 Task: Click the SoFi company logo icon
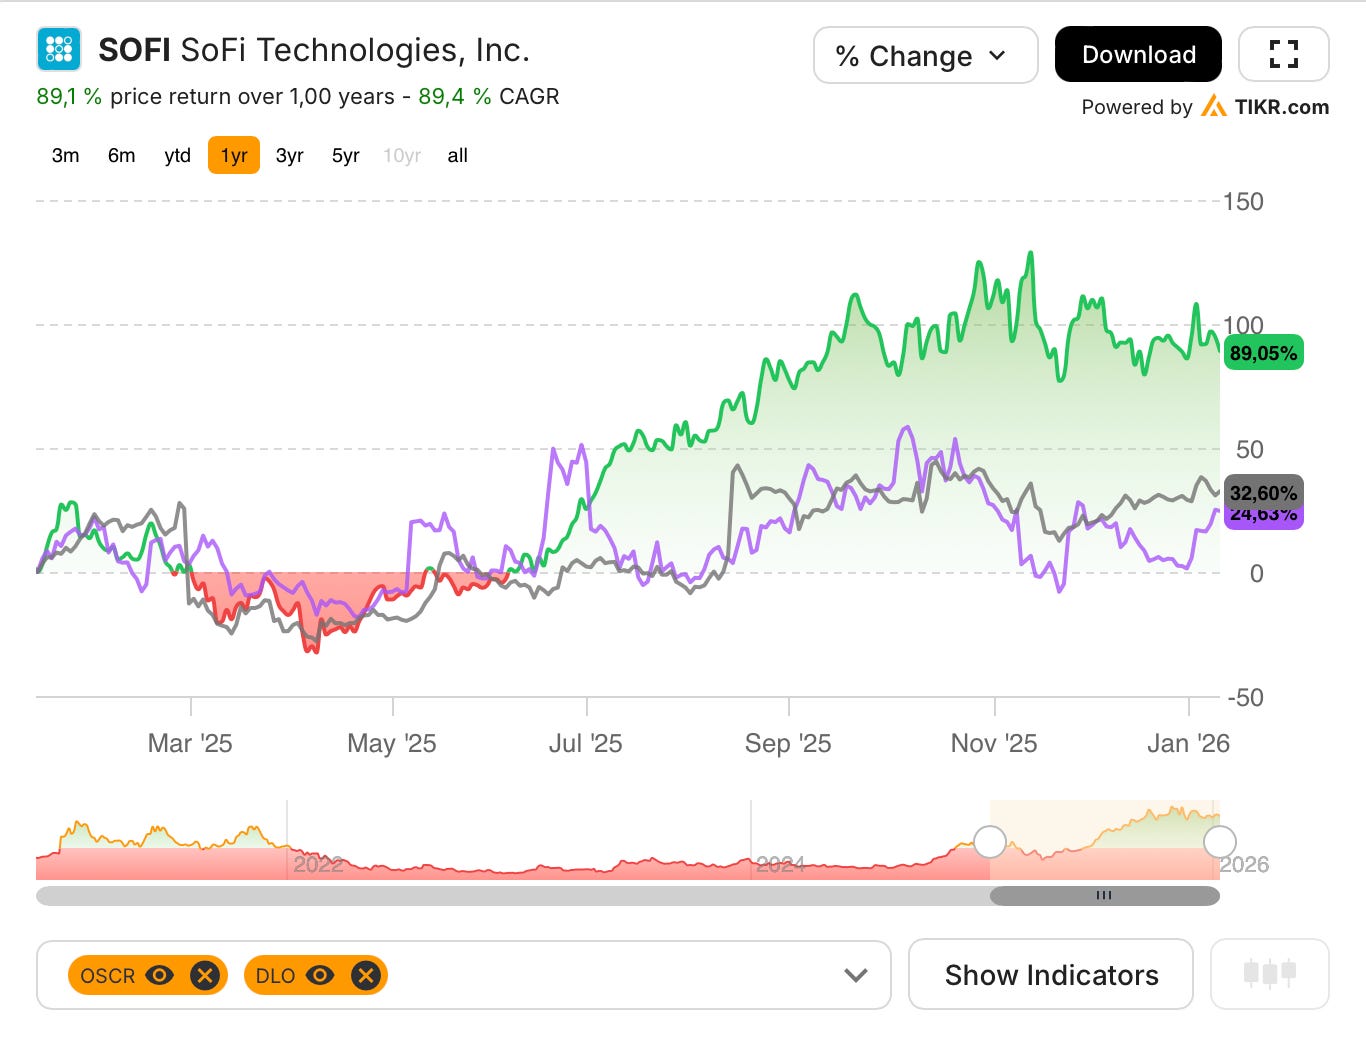click(59, 49)
